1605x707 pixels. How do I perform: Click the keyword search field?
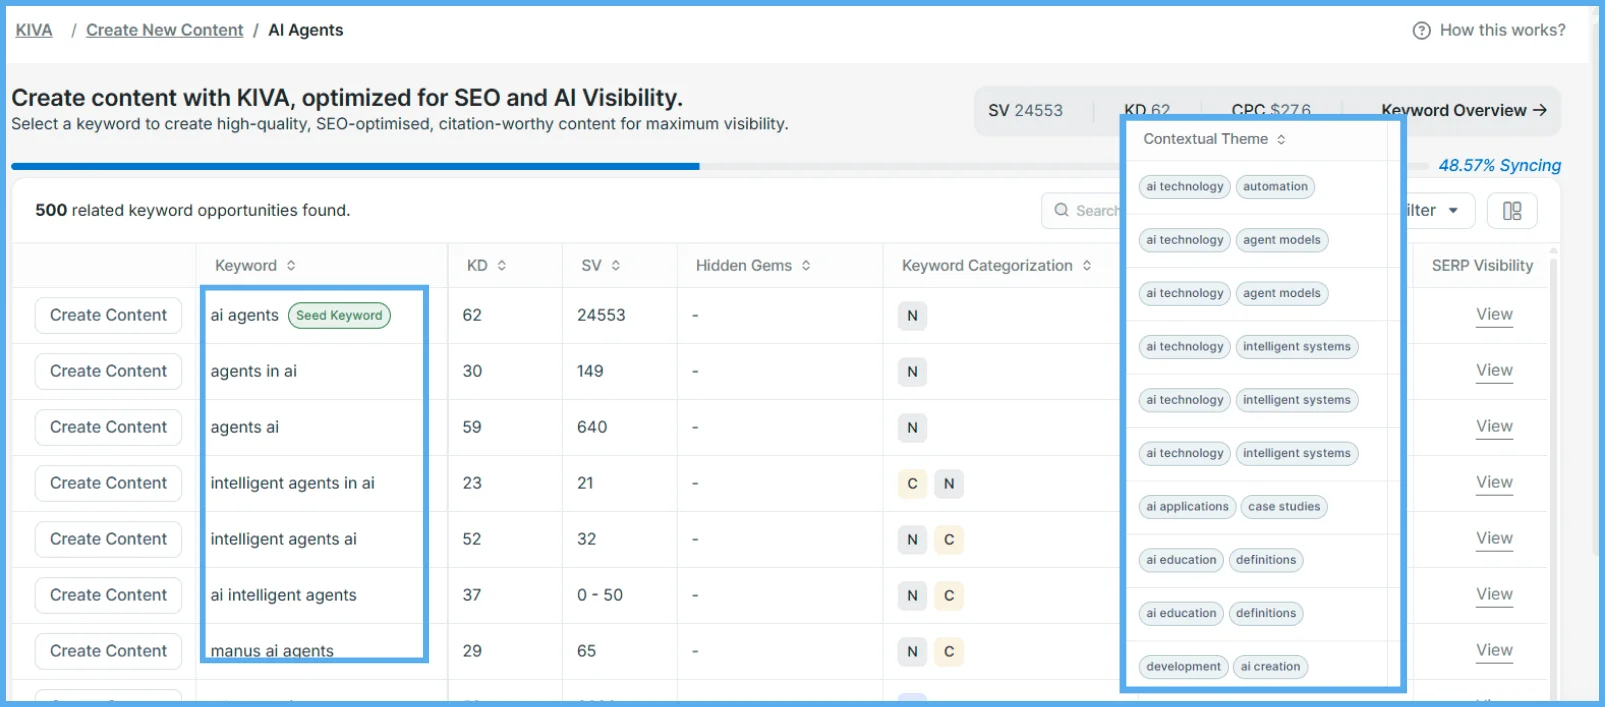tap(1082, 210)
